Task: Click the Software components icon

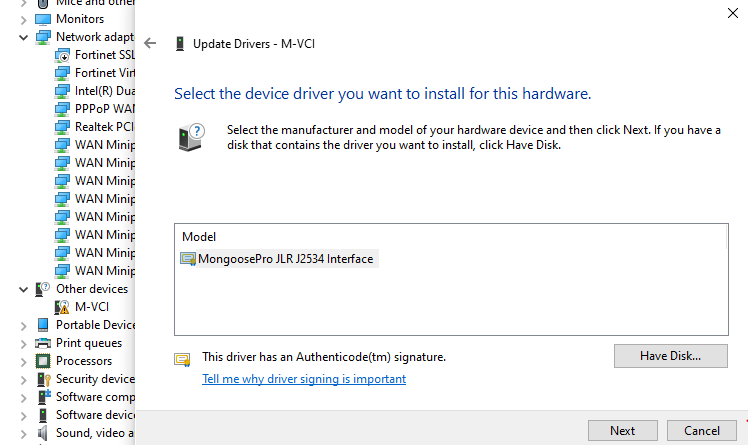Action: (x=44, y=397)
